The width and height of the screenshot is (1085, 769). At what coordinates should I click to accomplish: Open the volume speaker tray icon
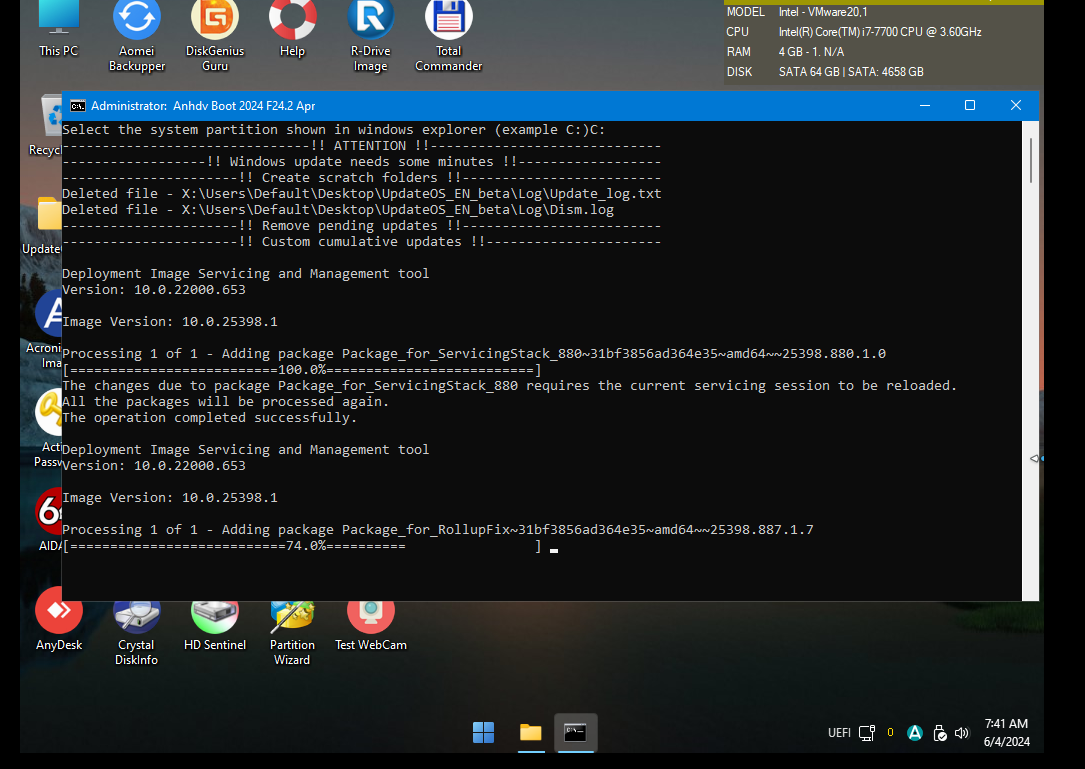coord(962,732)
